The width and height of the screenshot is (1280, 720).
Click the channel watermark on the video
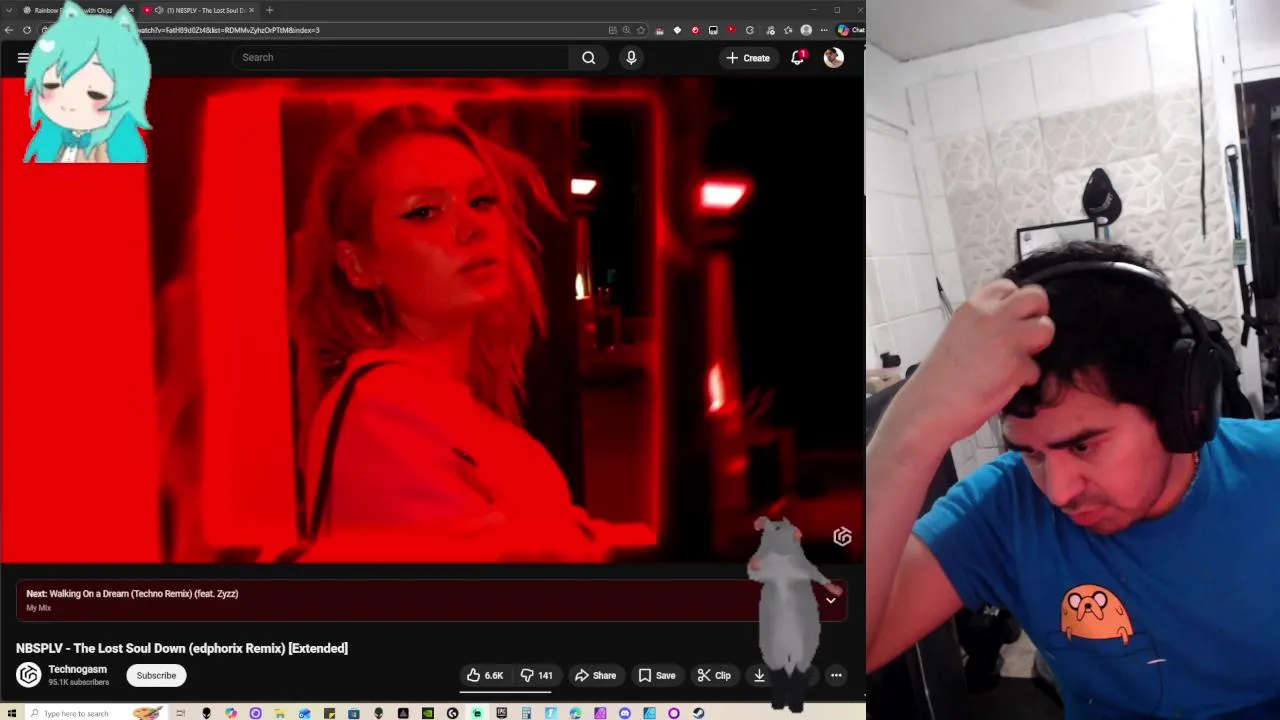[x=842, y=537]
